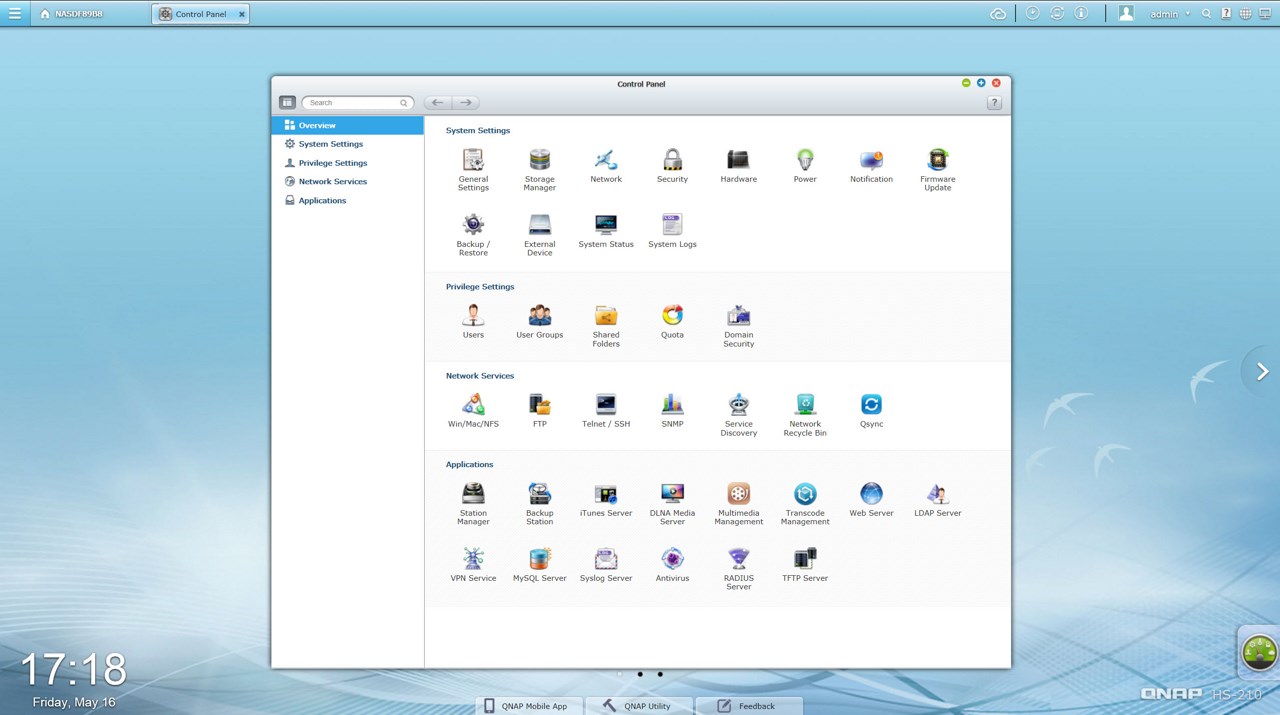Image resolution: width=1280 pixels, height=715 pixels.
Task: Show next desktop page arrow
Action: (x=1262, y=372)
